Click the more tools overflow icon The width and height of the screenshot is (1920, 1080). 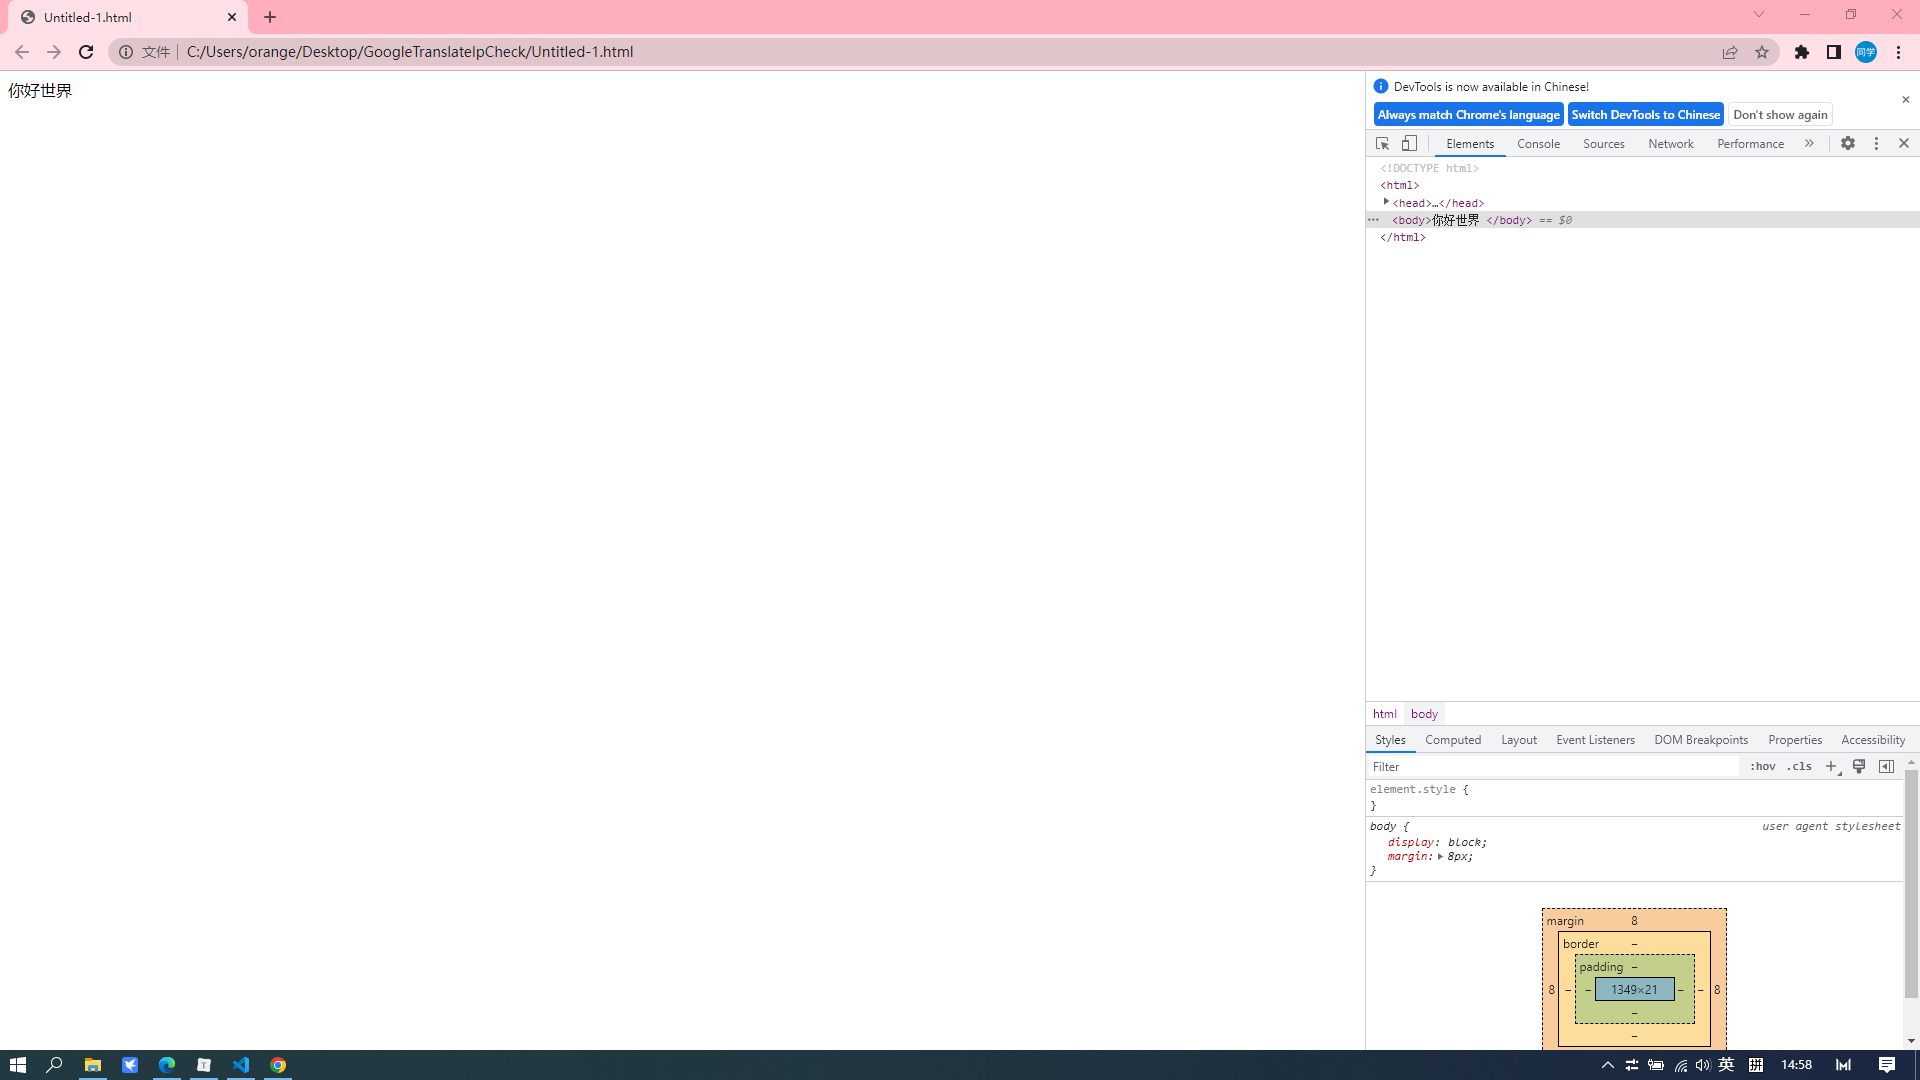coord(1809,142)
